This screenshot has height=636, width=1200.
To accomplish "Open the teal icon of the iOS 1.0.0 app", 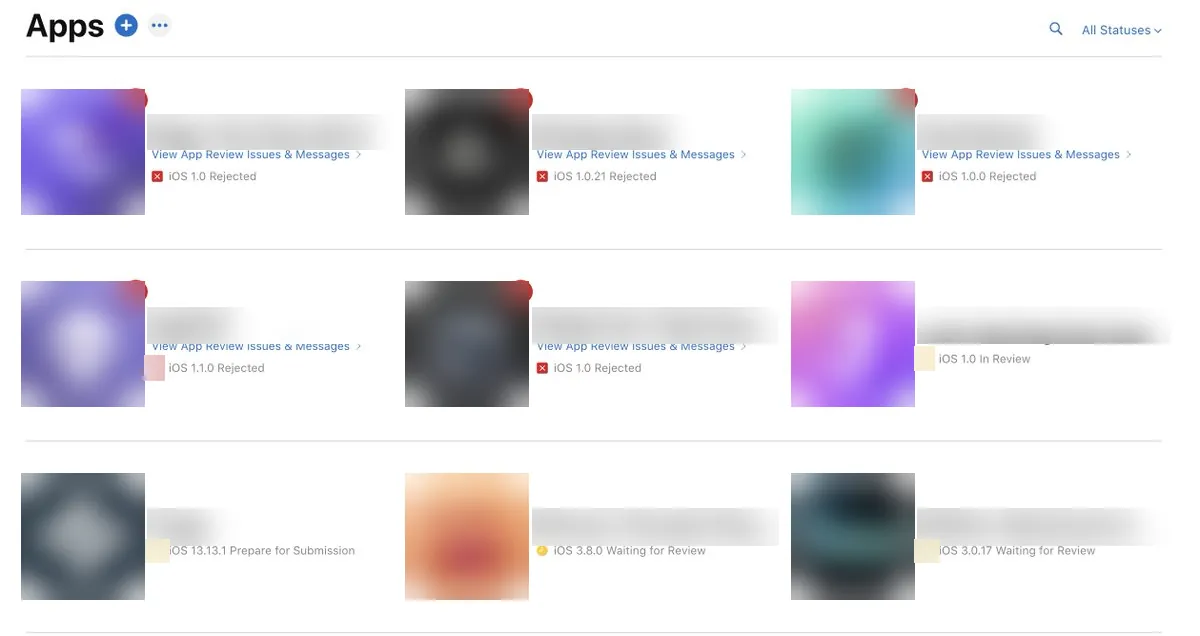I will [853, 152].
